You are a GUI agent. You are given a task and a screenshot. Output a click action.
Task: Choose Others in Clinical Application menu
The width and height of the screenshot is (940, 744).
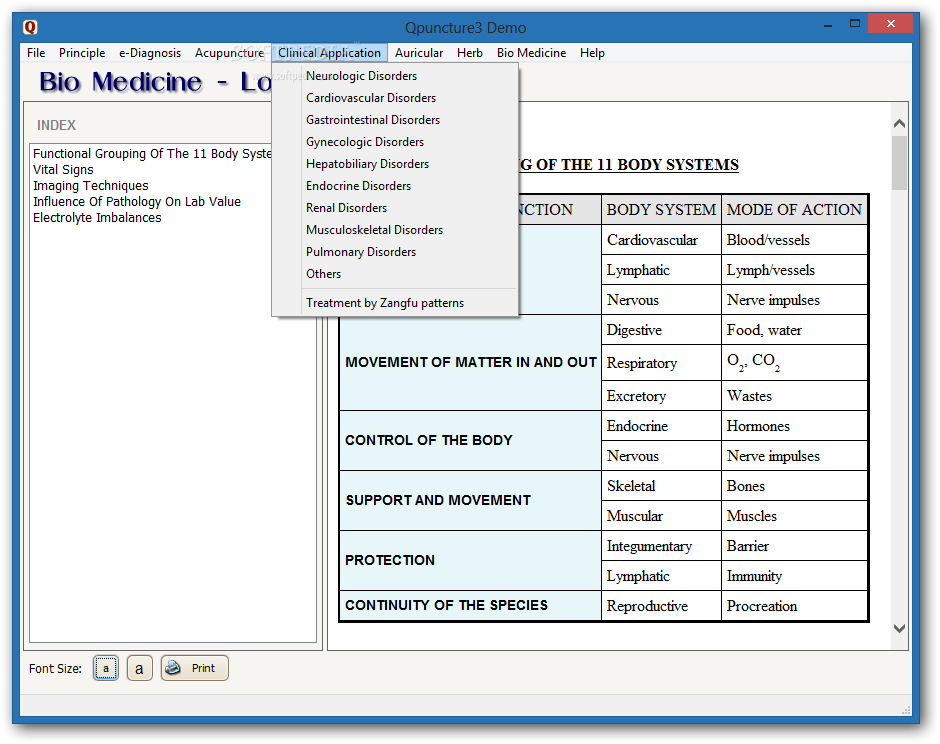click(x=395, y=274)
